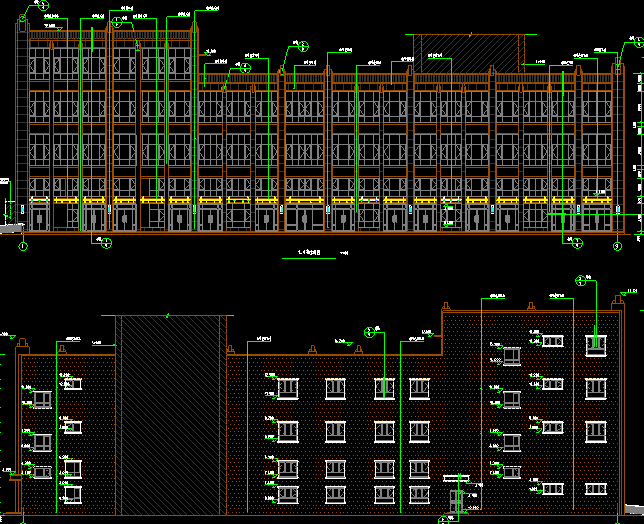Screen dimensions: 644x524
Task: Pick detail callout bubble above lower elevation's tall section
Action: [580, 281]
